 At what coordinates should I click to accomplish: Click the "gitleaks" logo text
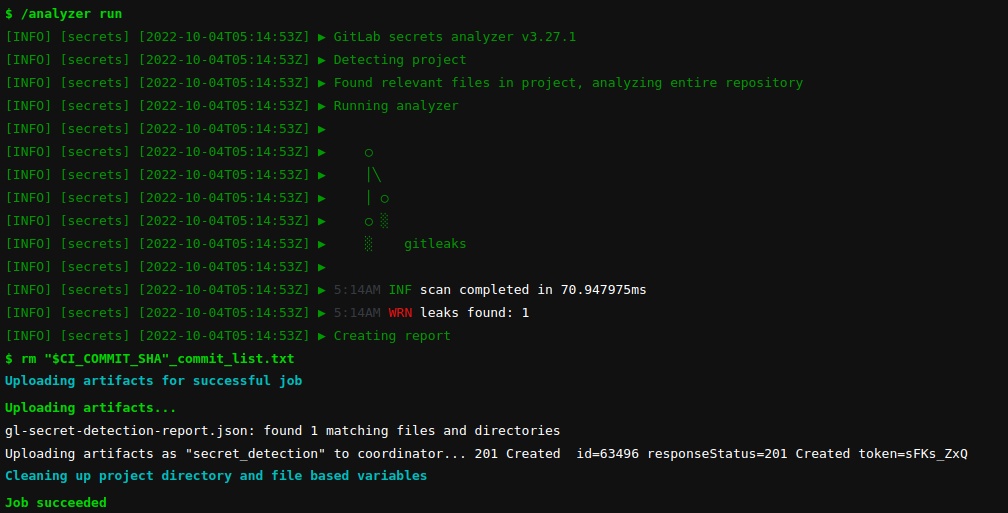coord(435,244)
